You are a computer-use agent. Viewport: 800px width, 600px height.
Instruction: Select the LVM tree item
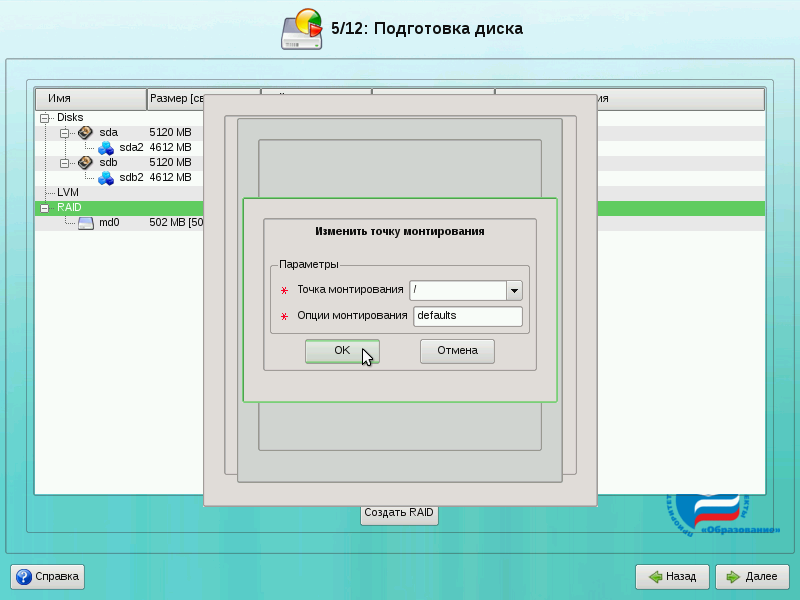point(68,192)
